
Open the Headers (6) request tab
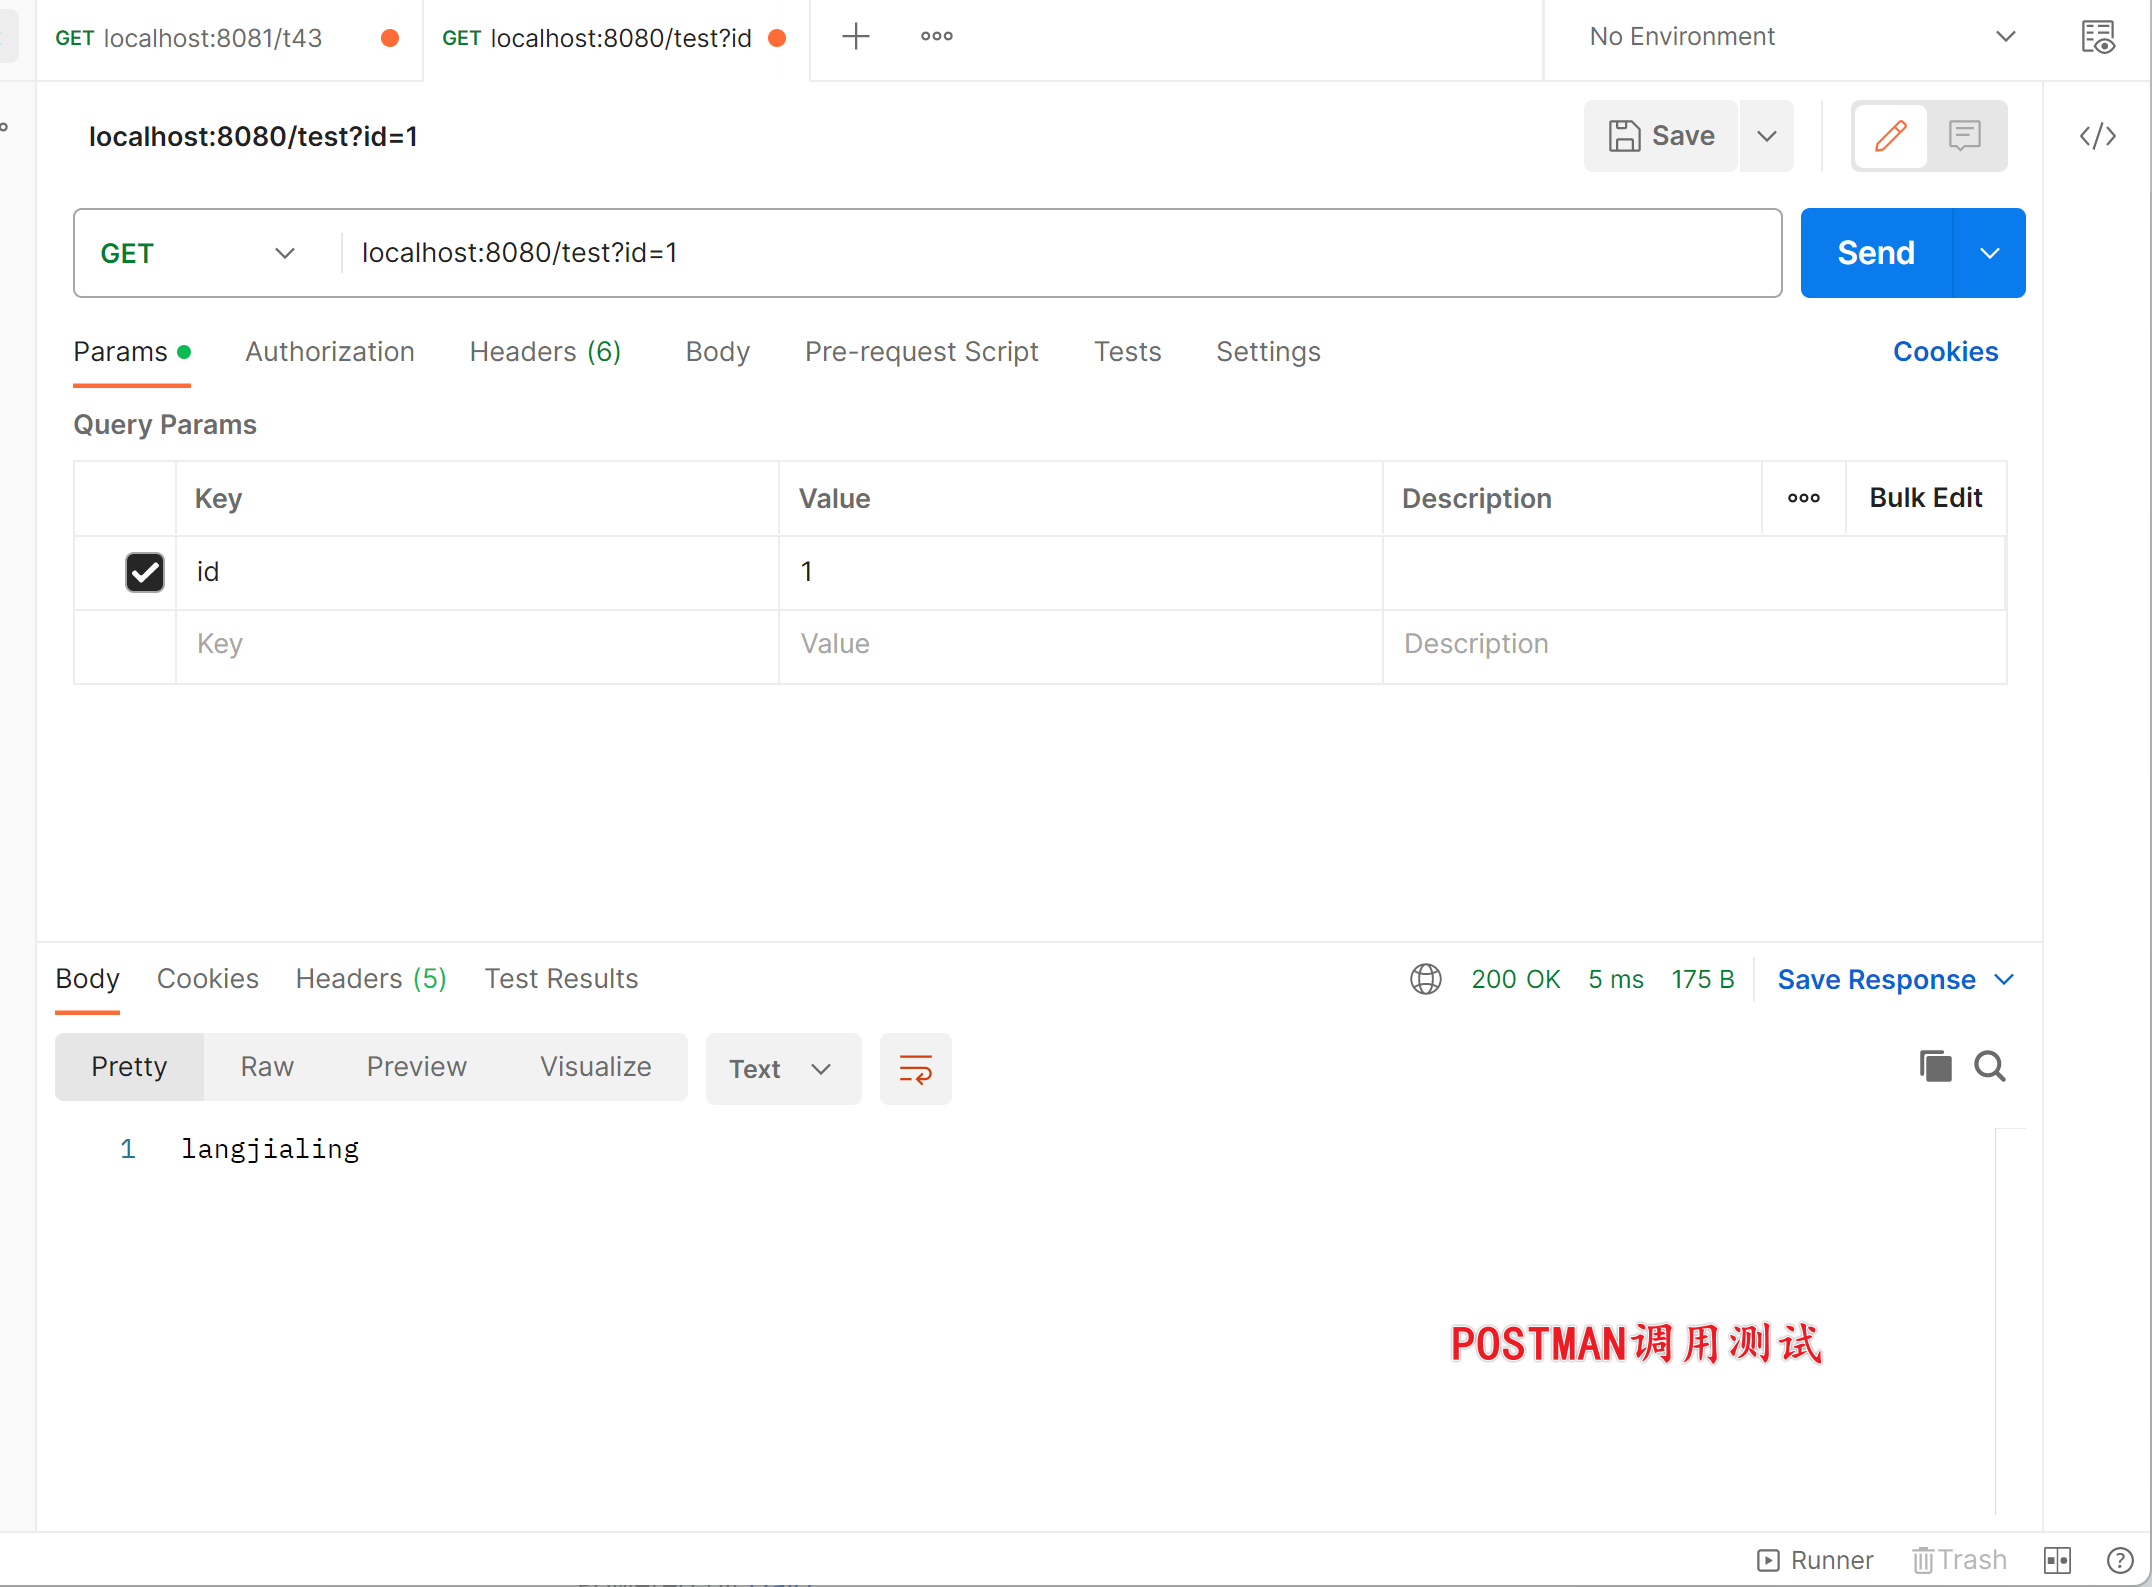(545, 352)
